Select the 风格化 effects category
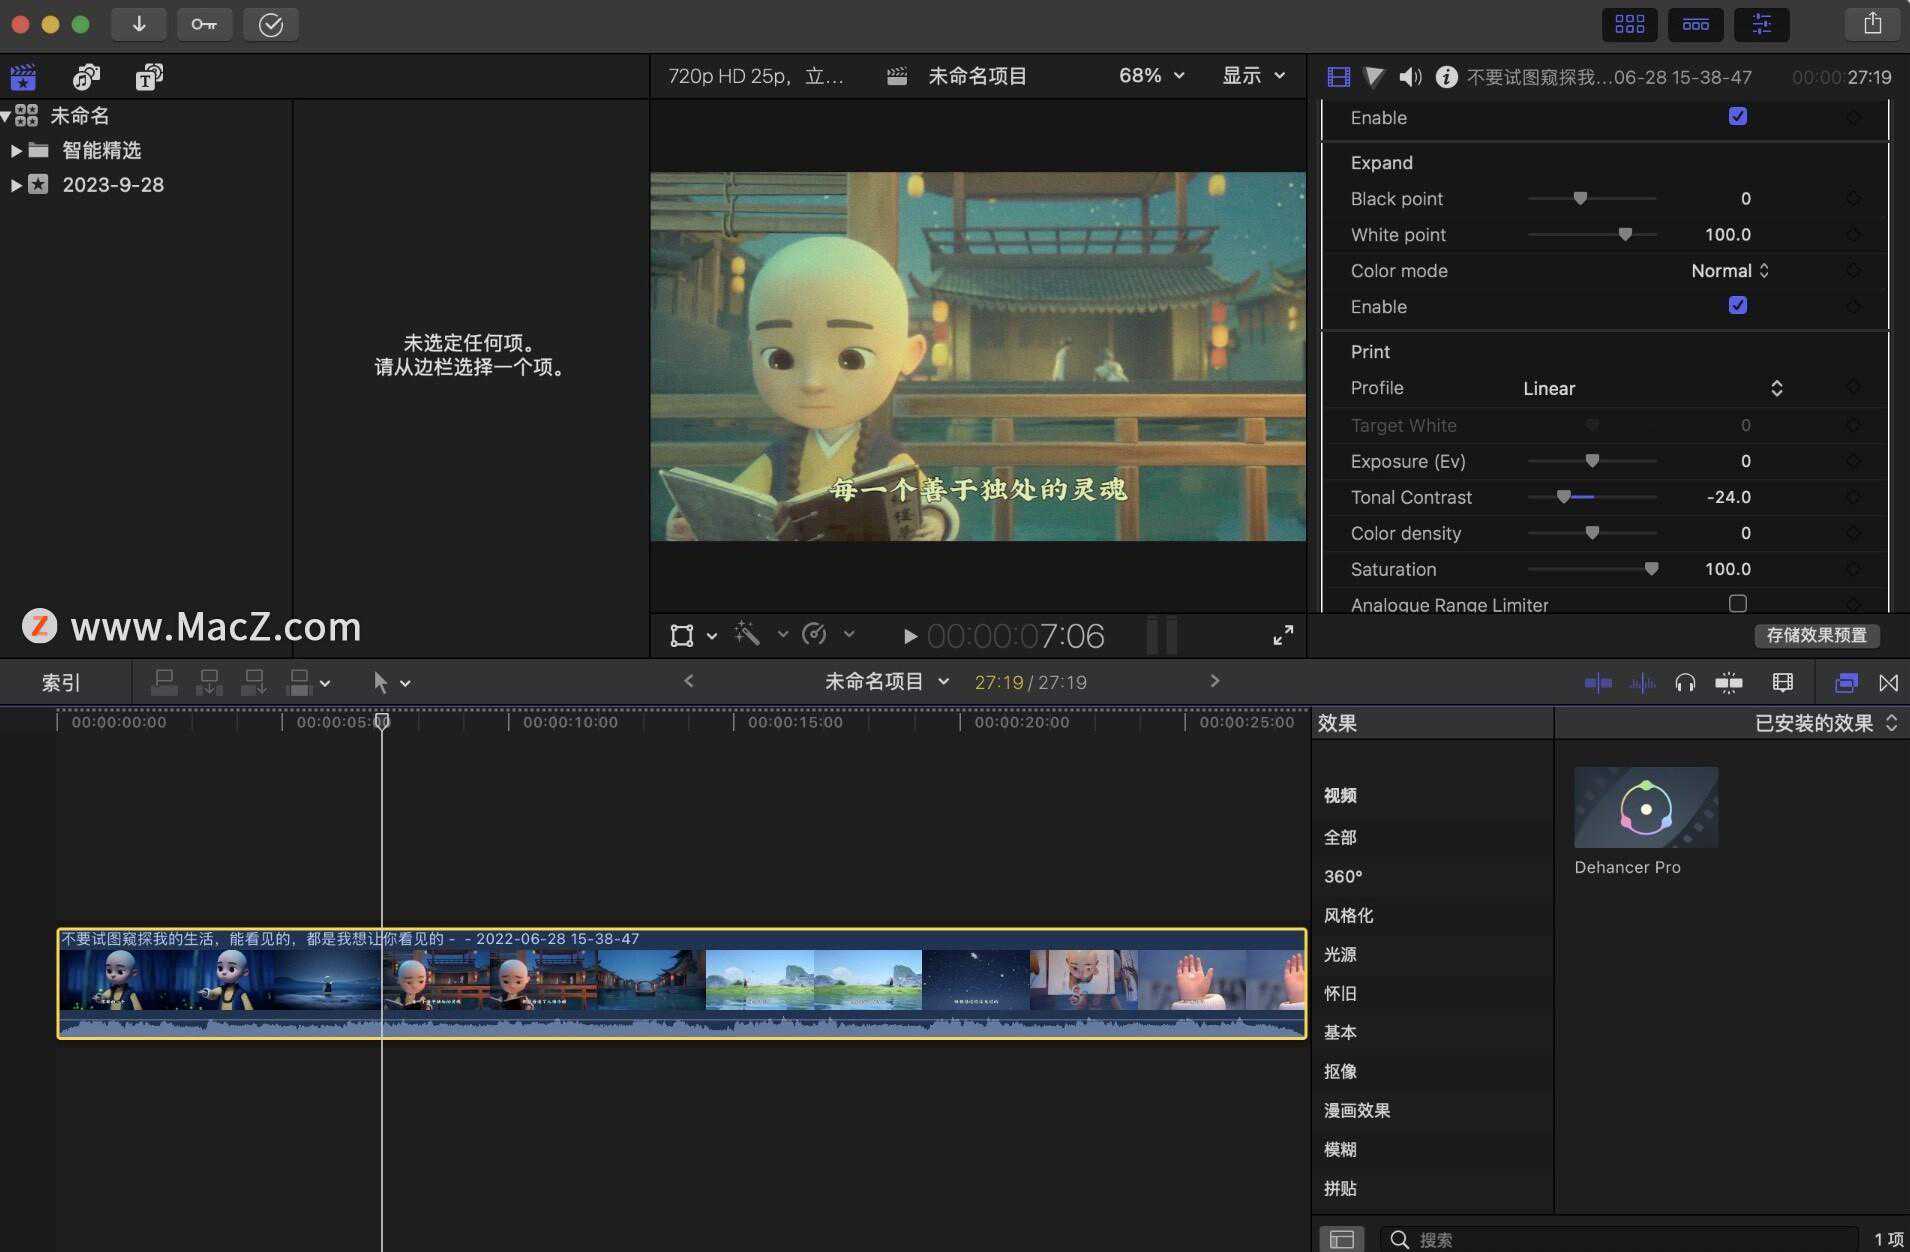Viewport: 1910px width, 1252px height. coord(1348,915)
